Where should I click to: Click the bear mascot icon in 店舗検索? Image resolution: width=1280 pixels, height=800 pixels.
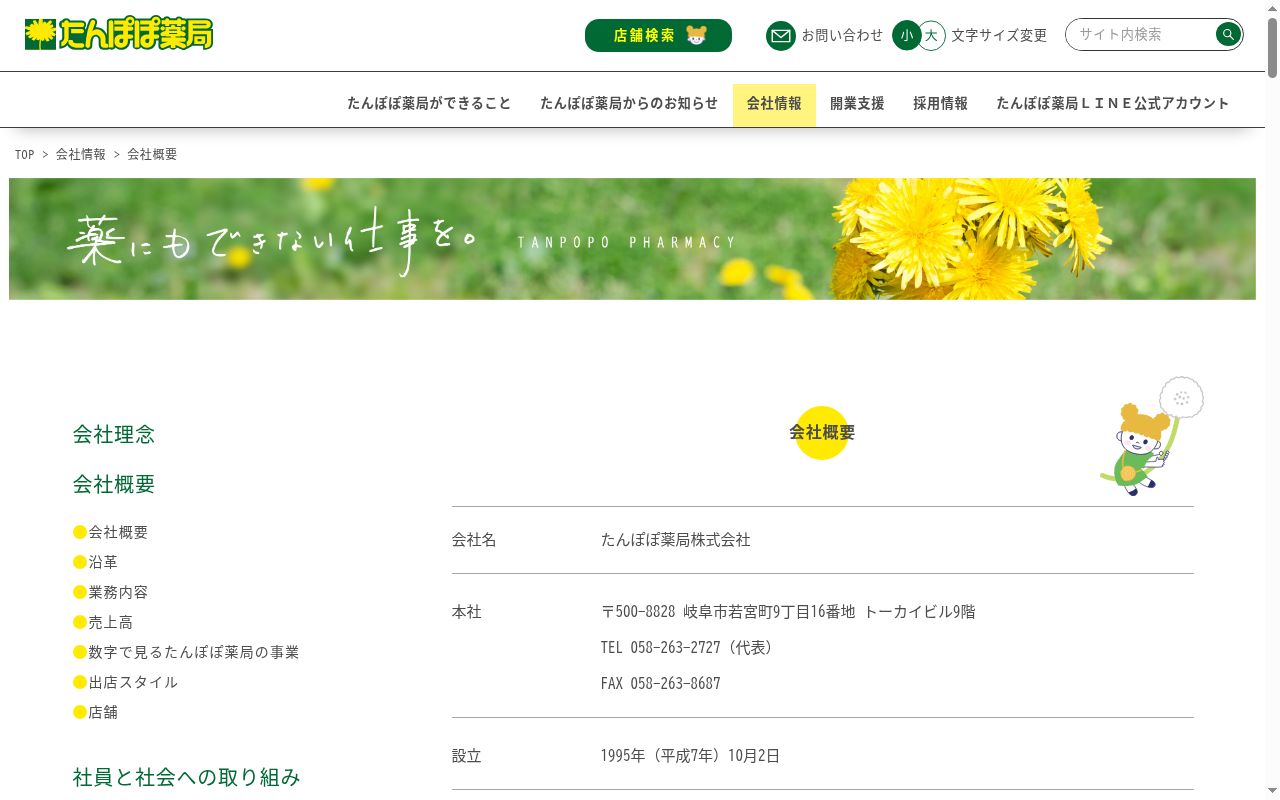(x=696, y=35)
